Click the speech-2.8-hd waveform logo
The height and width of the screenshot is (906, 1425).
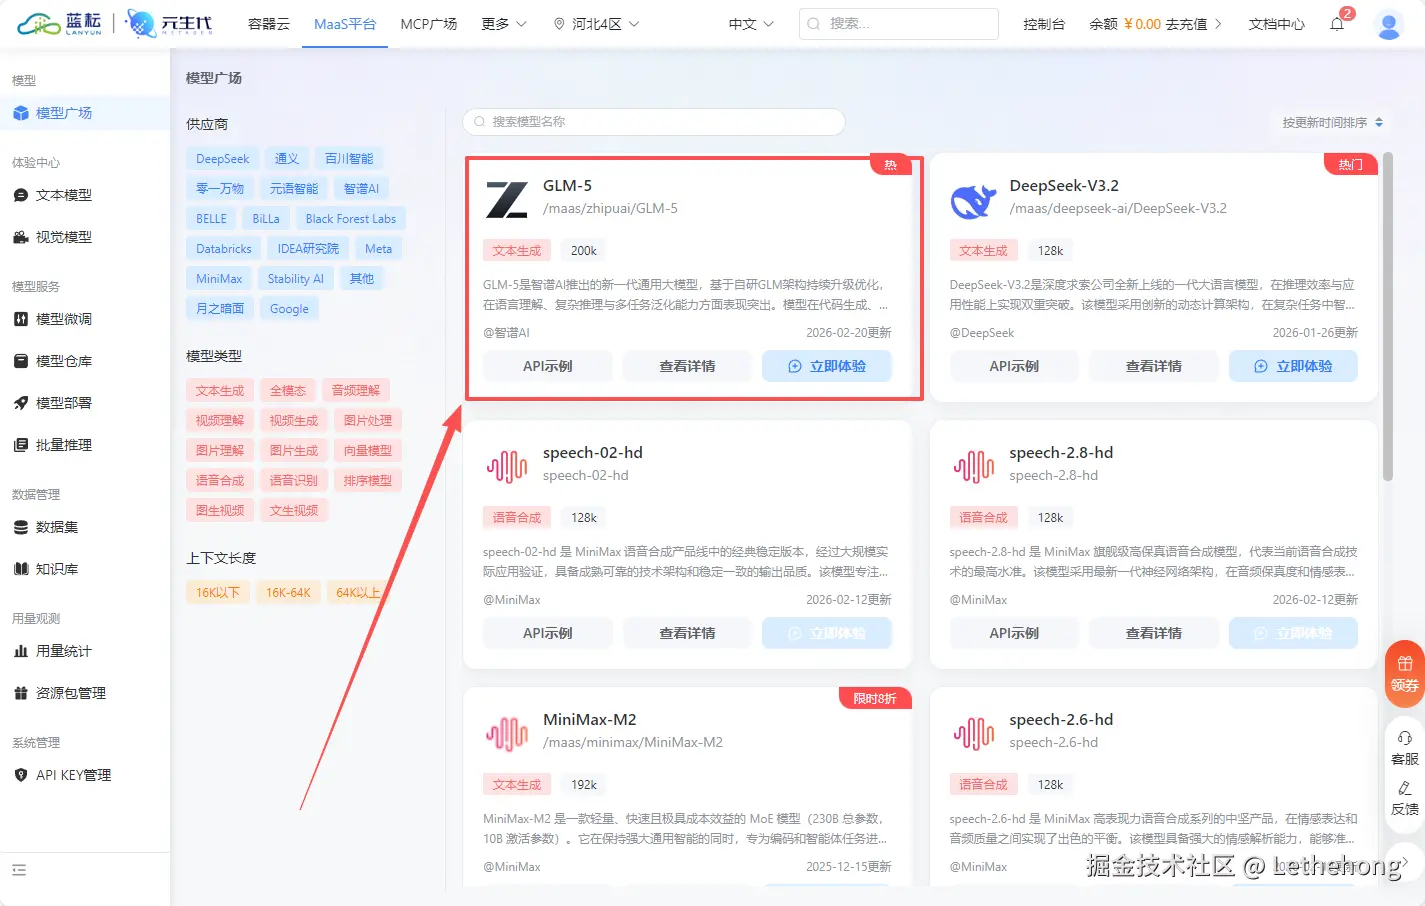tap(974, 466)
